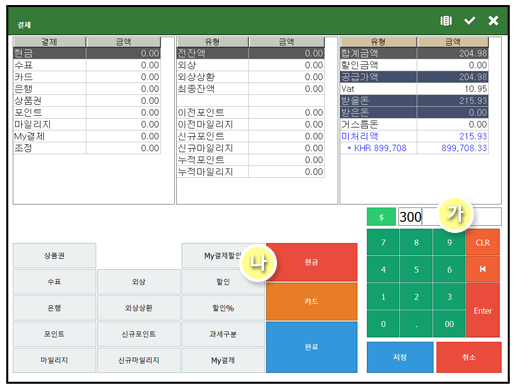Click the 마일리지 button in button grid
Image resolution: width=515 pixels, height=390 pixels.
[x=54, y=360]
